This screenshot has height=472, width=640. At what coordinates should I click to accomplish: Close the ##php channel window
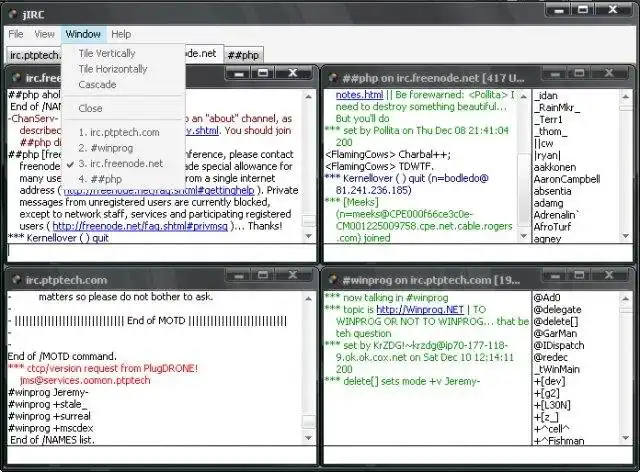click(x=609, y=73)
